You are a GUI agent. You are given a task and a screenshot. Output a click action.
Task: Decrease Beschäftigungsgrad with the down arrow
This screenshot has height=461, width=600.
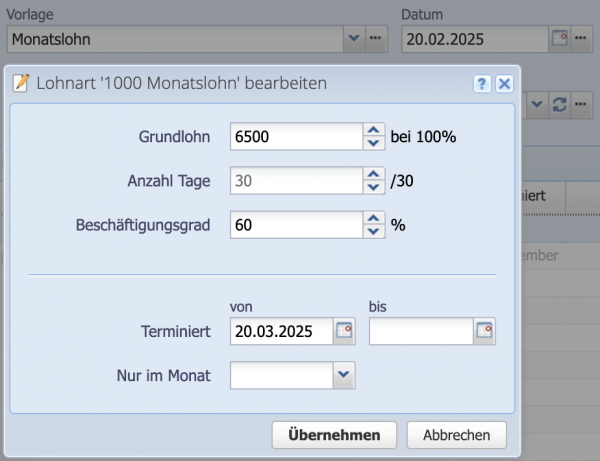tap(373, 231)
